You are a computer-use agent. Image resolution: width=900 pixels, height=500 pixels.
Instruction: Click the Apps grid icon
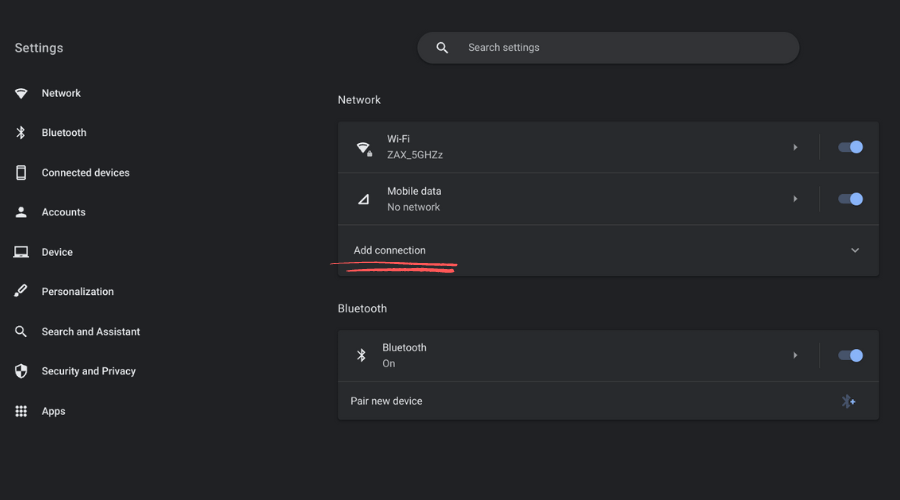(x=21, y=411)
